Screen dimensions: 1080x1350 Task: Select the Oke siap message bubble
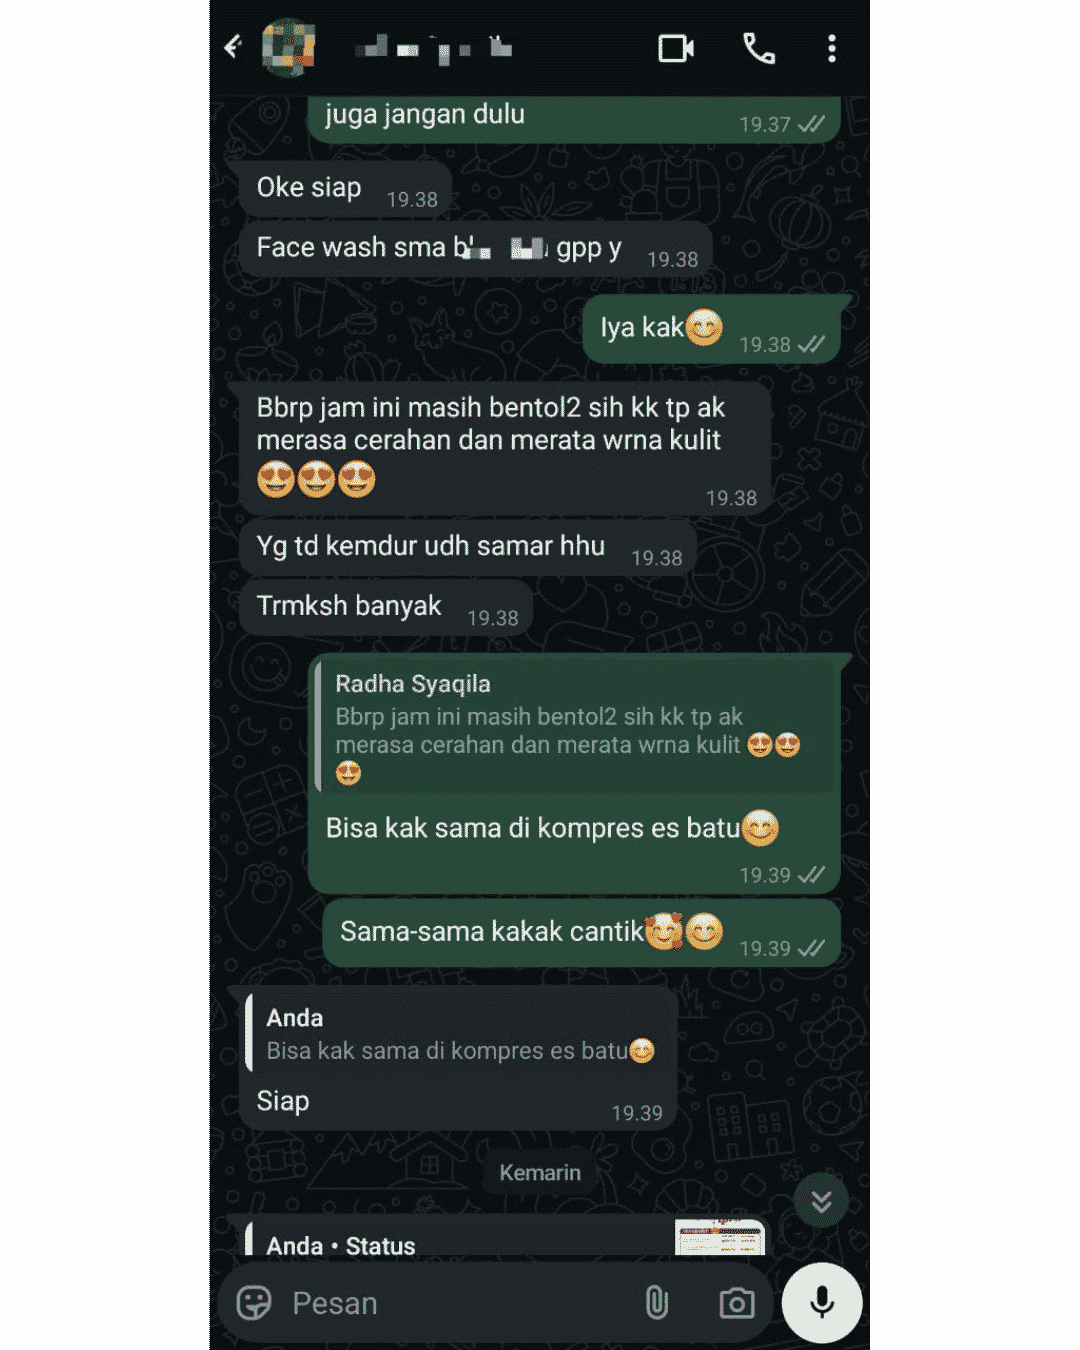(345, 188)
